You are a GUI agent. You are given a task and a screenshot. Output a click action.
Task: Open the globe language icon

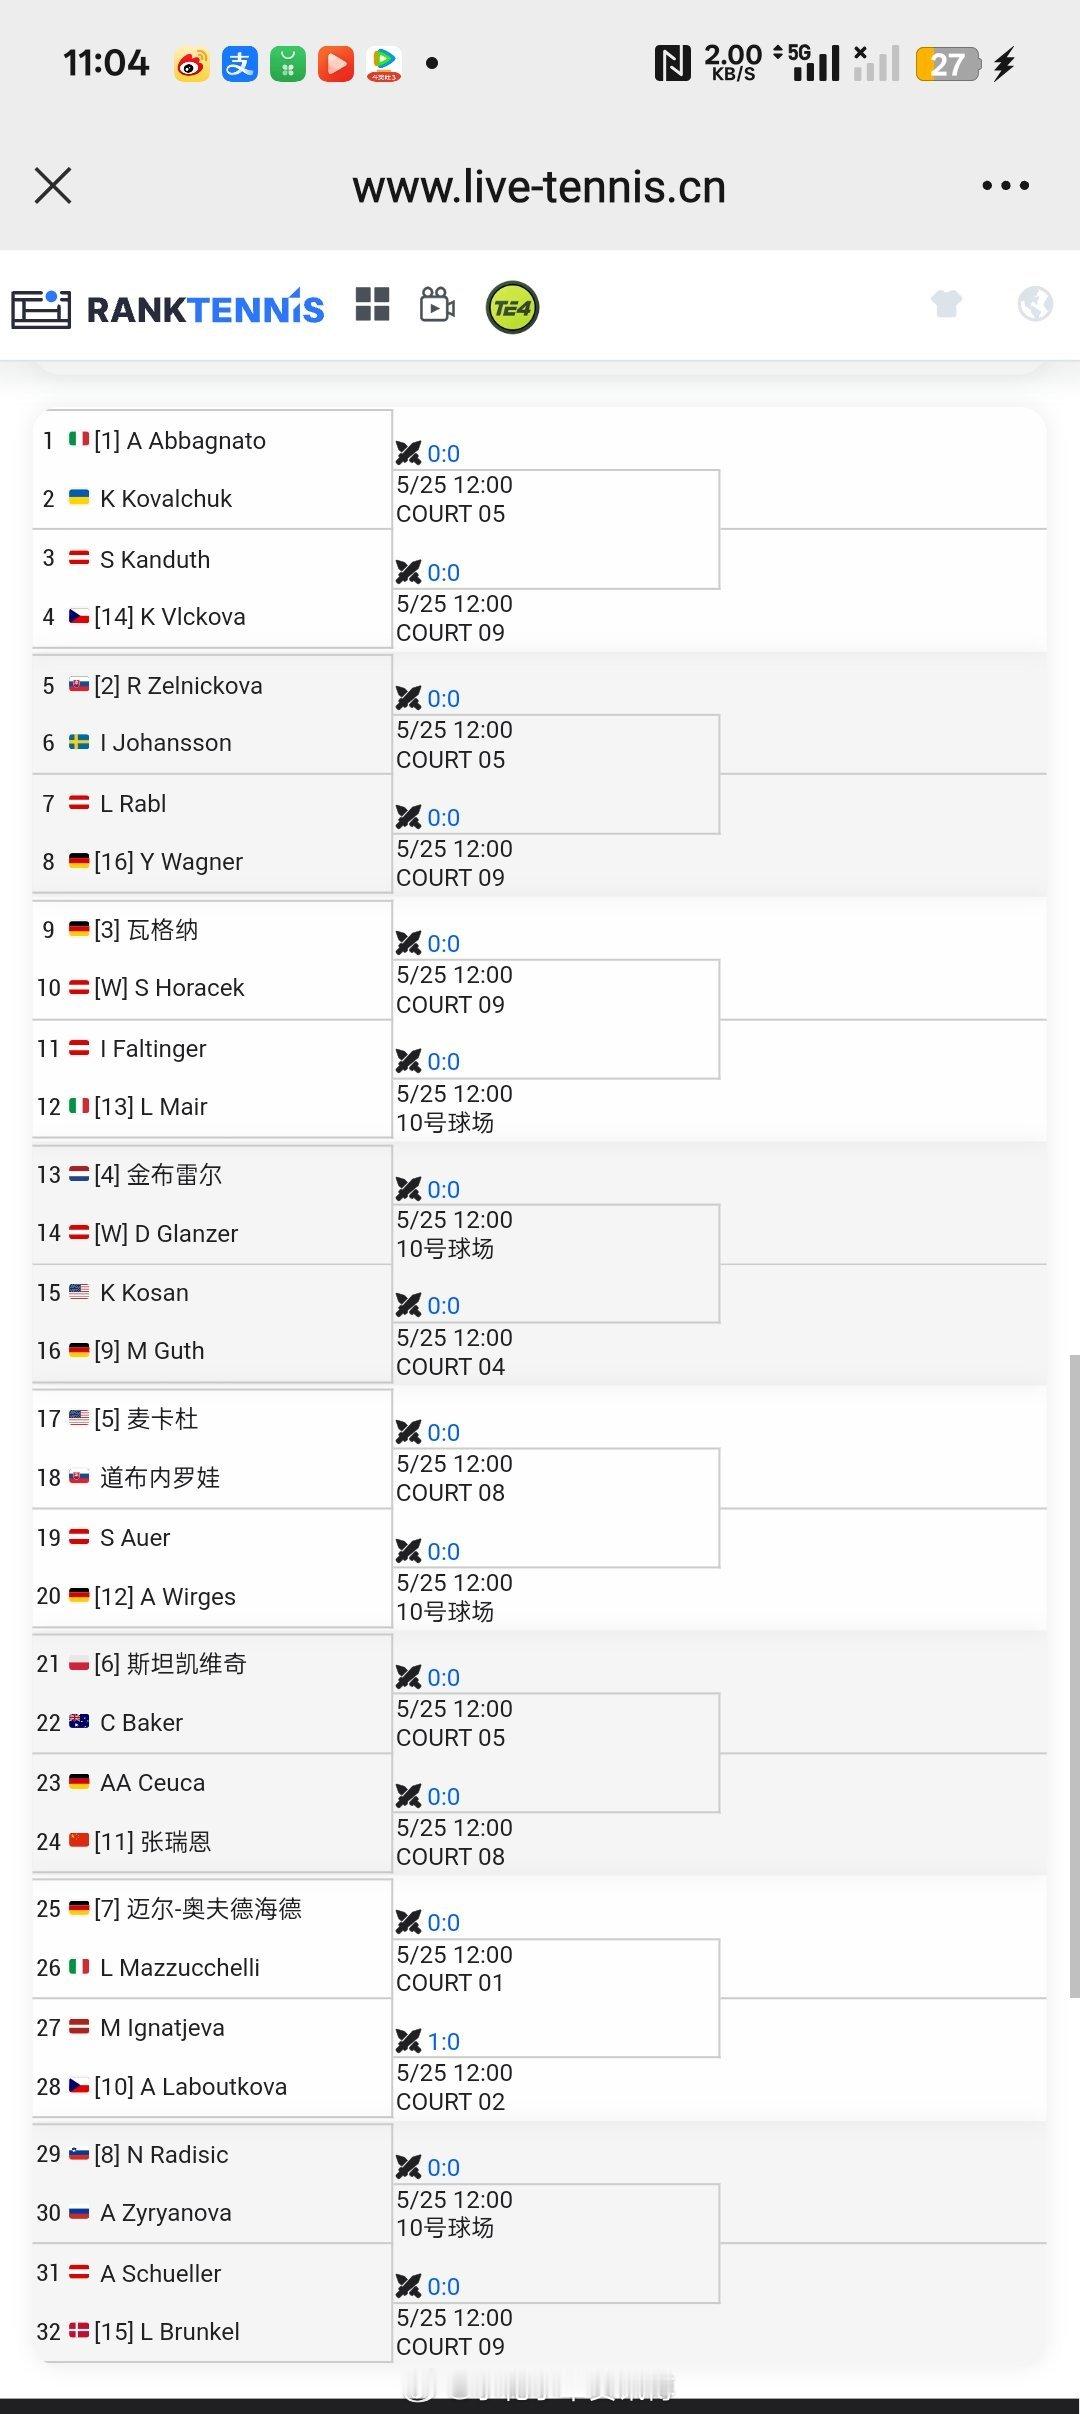pos(1035,303)
